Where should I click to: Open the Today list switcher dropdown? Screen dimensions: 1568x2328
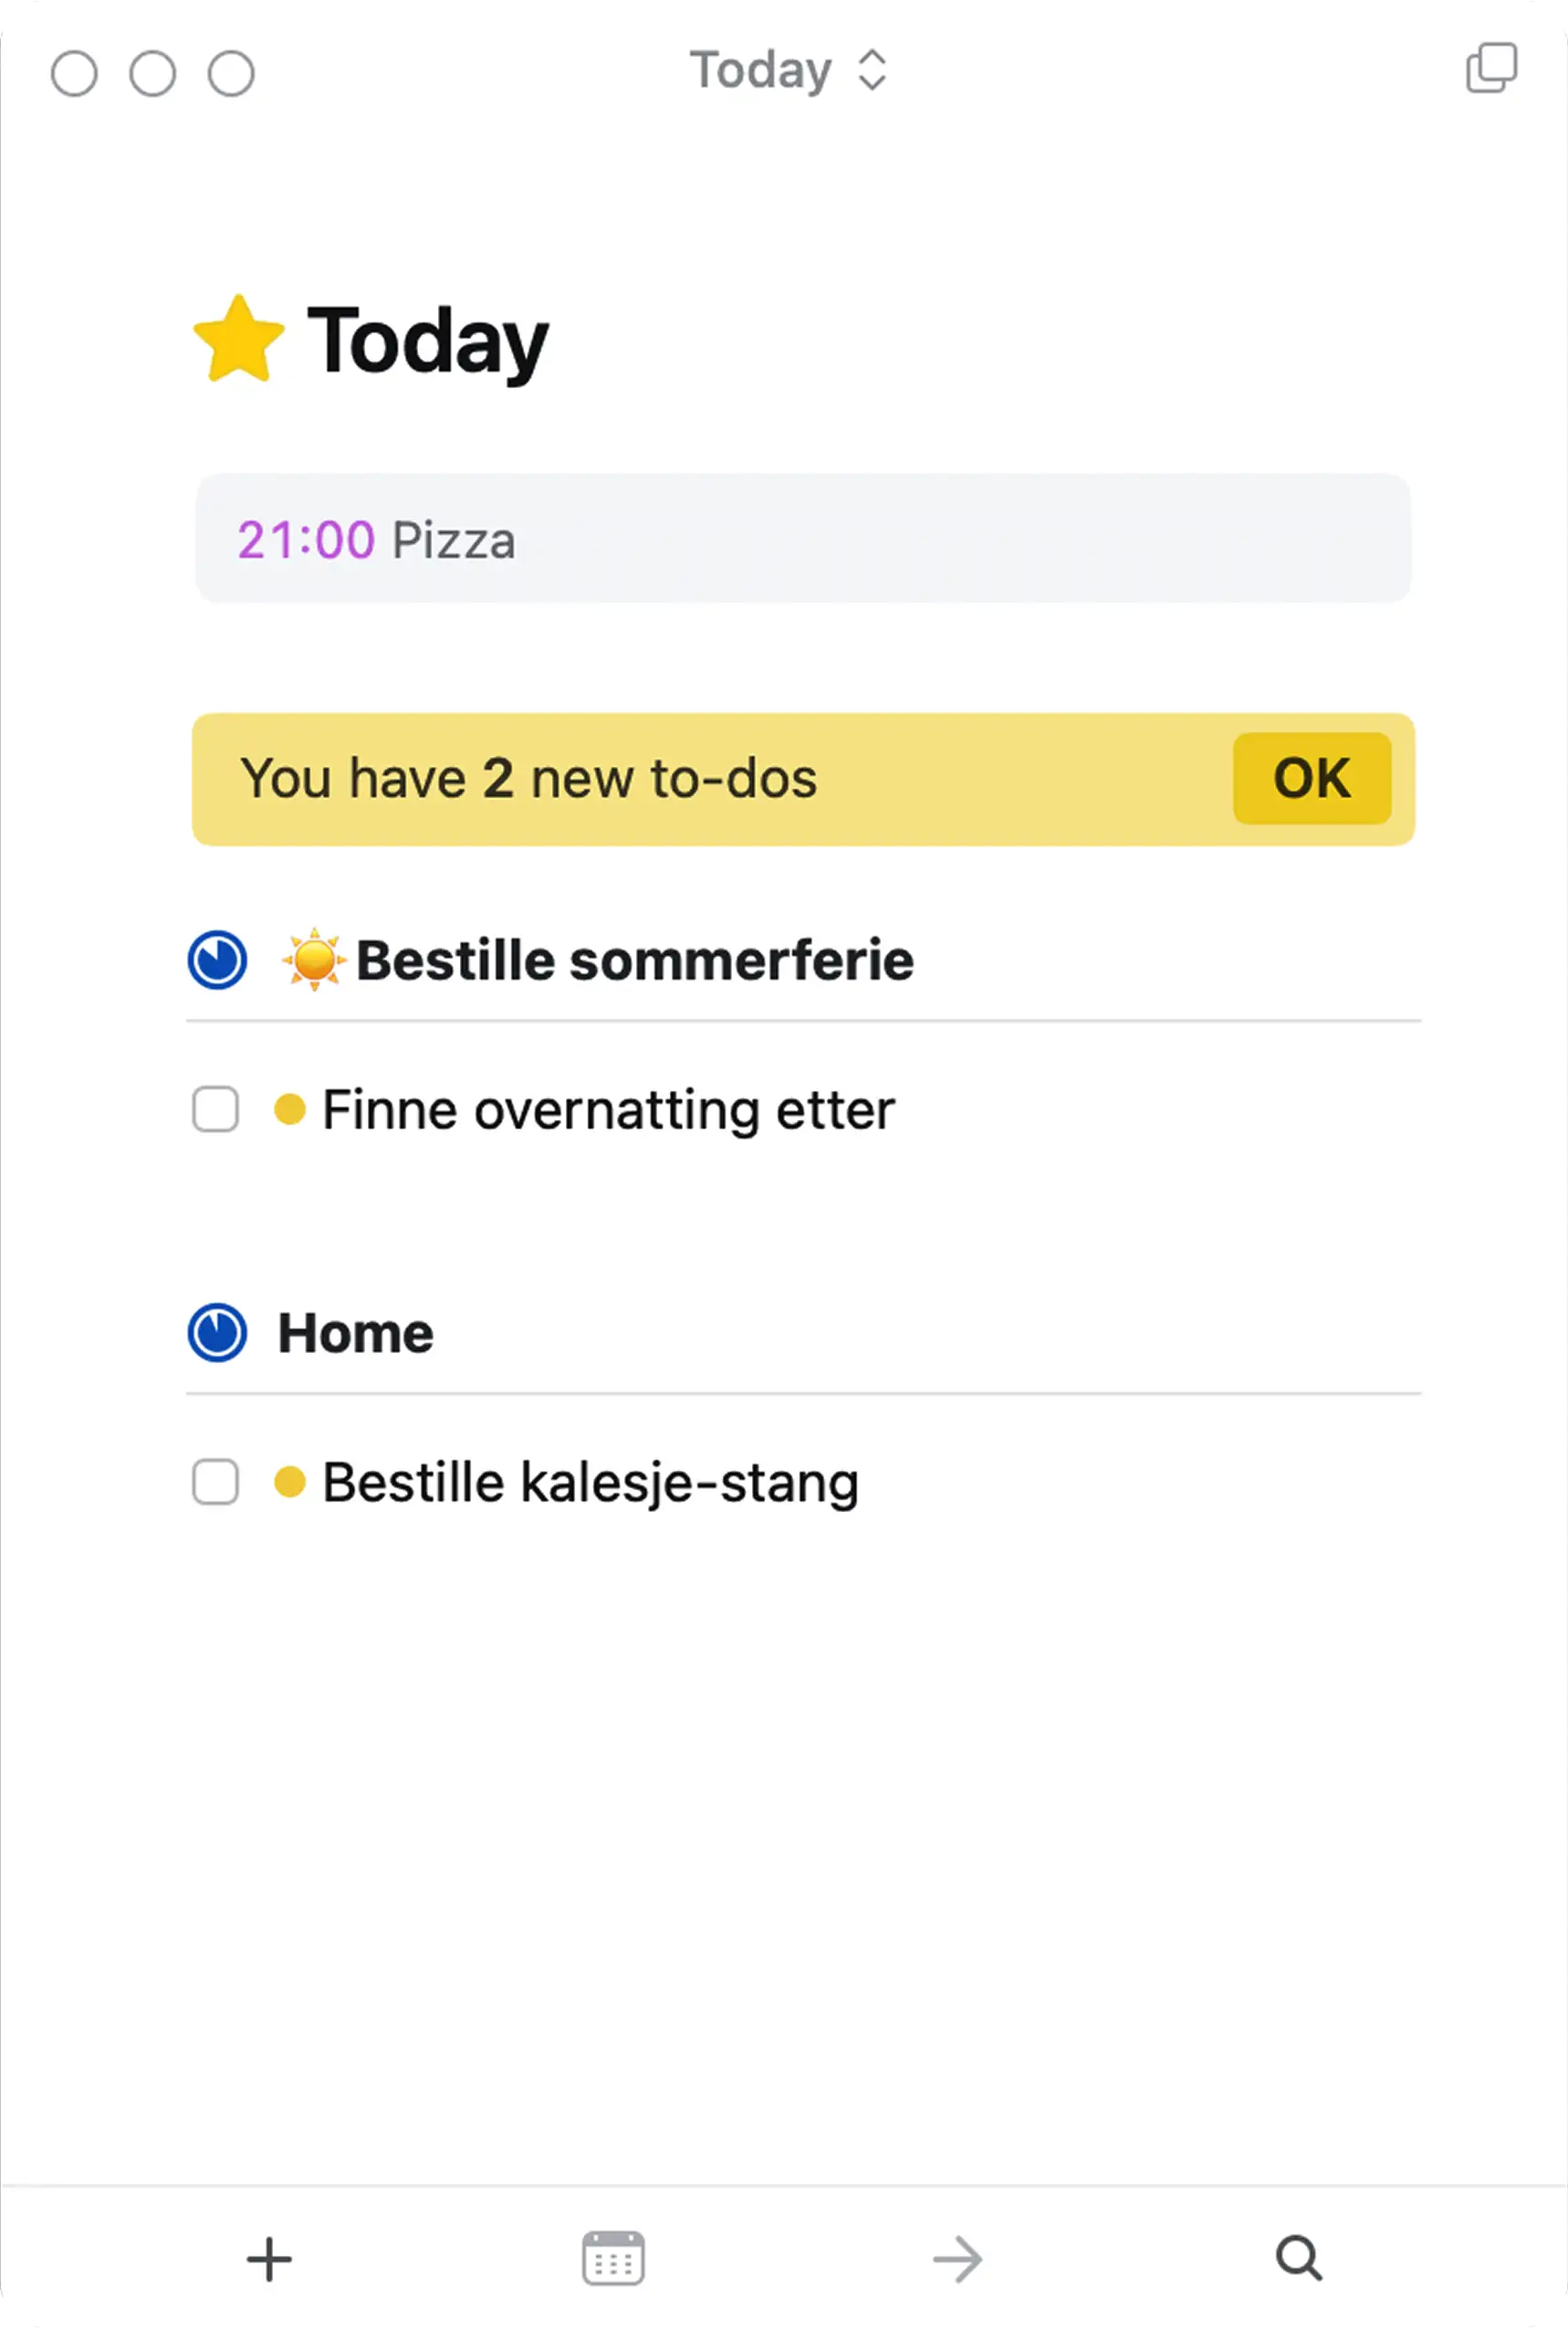(x=788, y=71)
